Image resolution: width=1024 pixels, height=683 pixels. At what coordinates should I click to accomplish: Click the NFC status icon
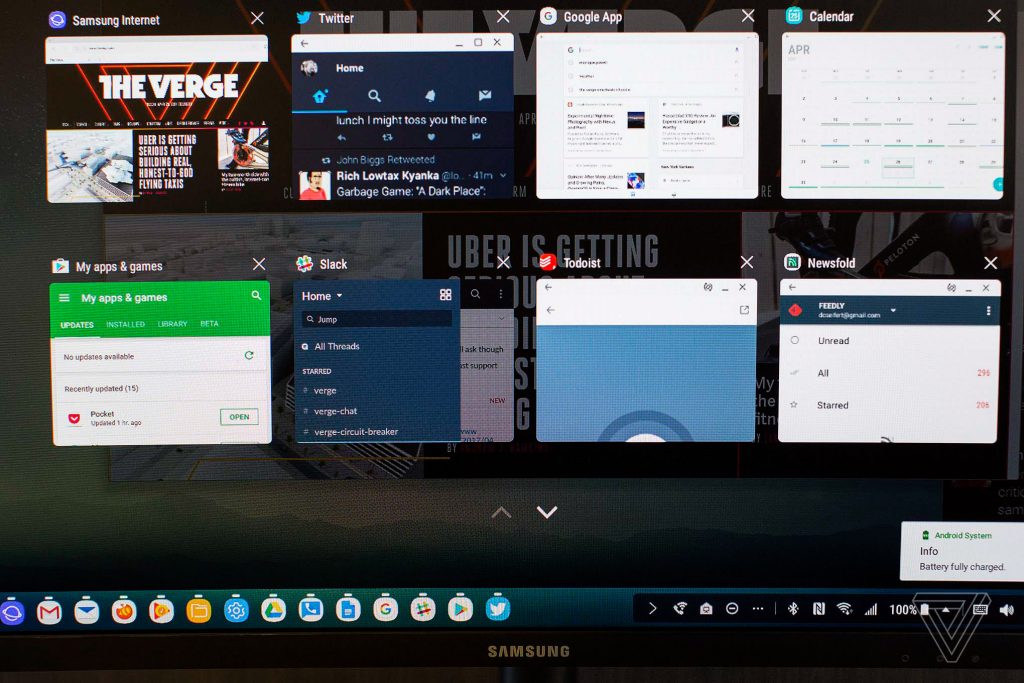(818, 609)
